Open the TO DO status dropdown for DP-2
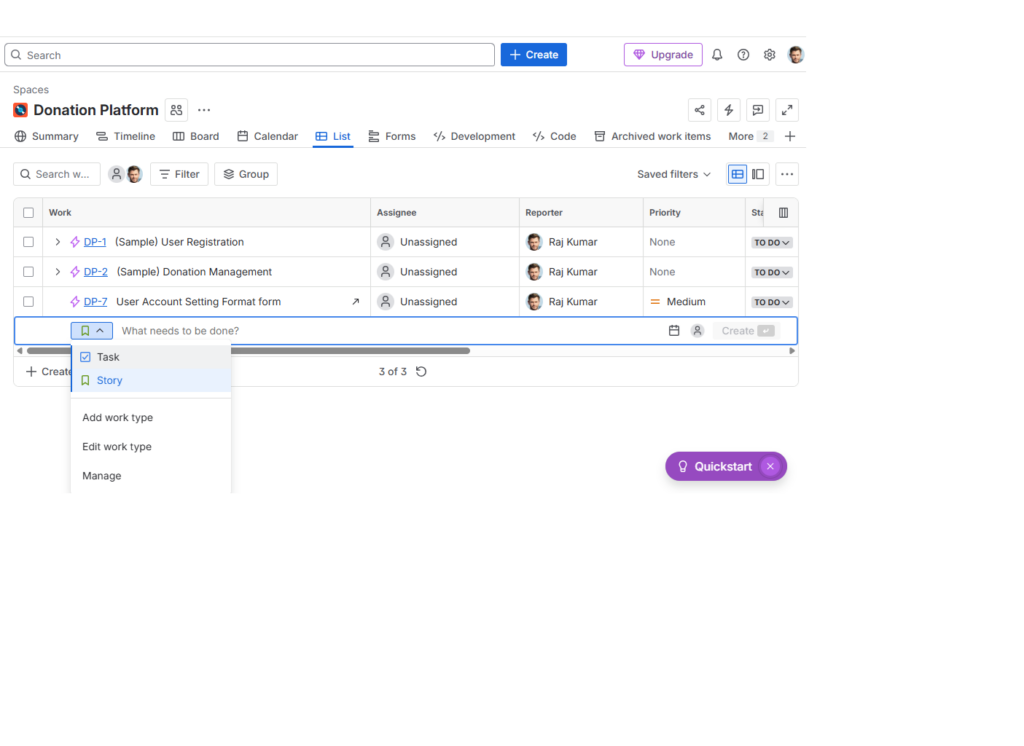 [x=772, y=272]
